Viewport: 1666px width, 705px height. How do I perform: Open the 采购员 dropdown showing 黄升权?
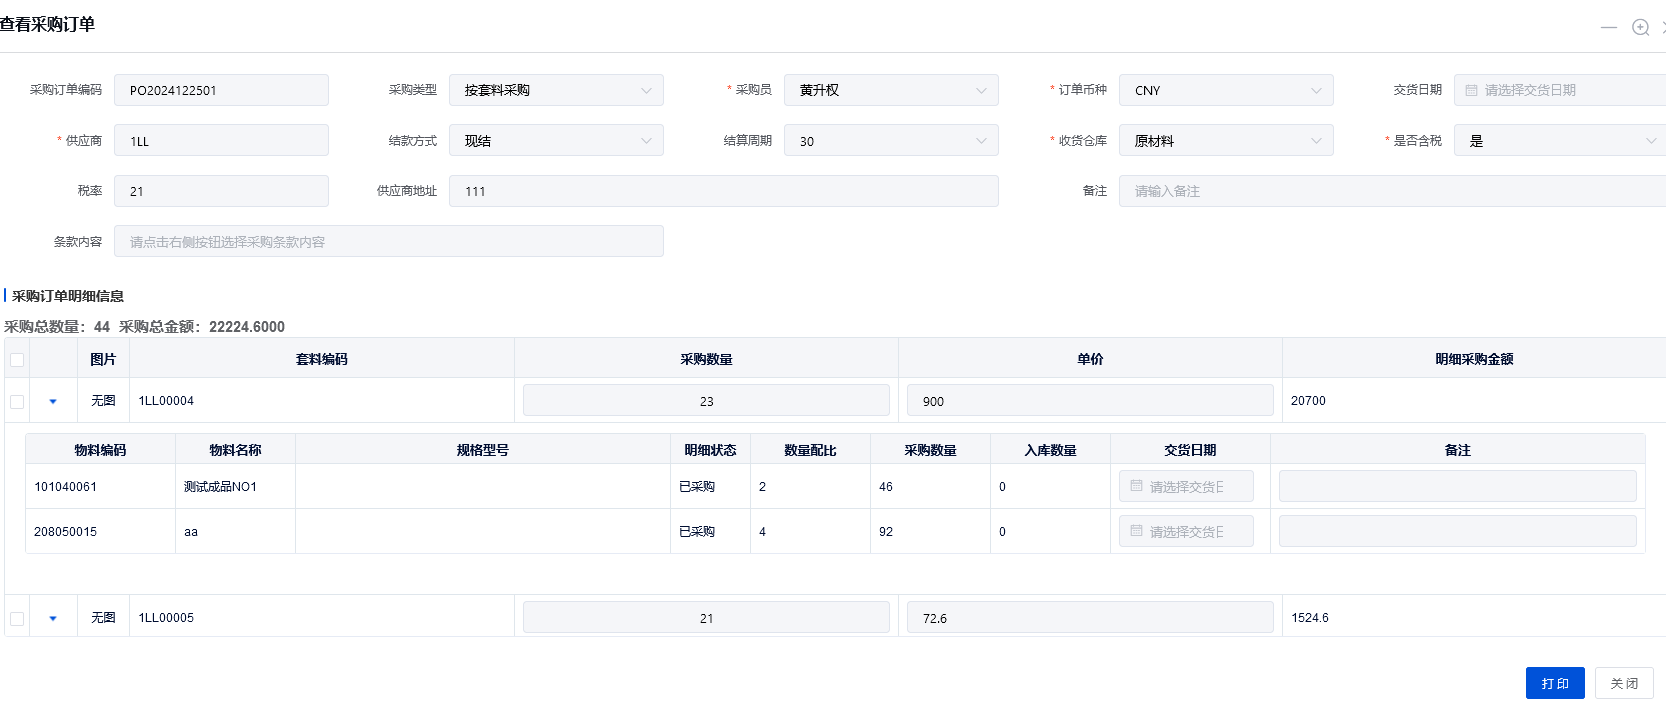890,90
